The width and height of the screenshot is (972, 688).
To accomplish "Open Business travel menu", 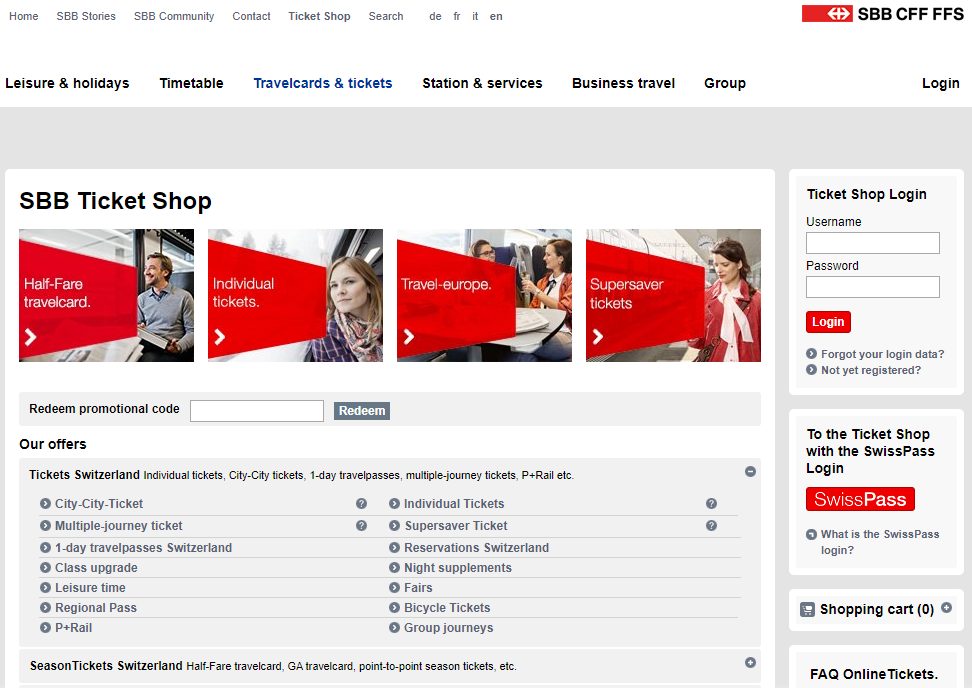I will pyautogui.click(x=624, y=83).
